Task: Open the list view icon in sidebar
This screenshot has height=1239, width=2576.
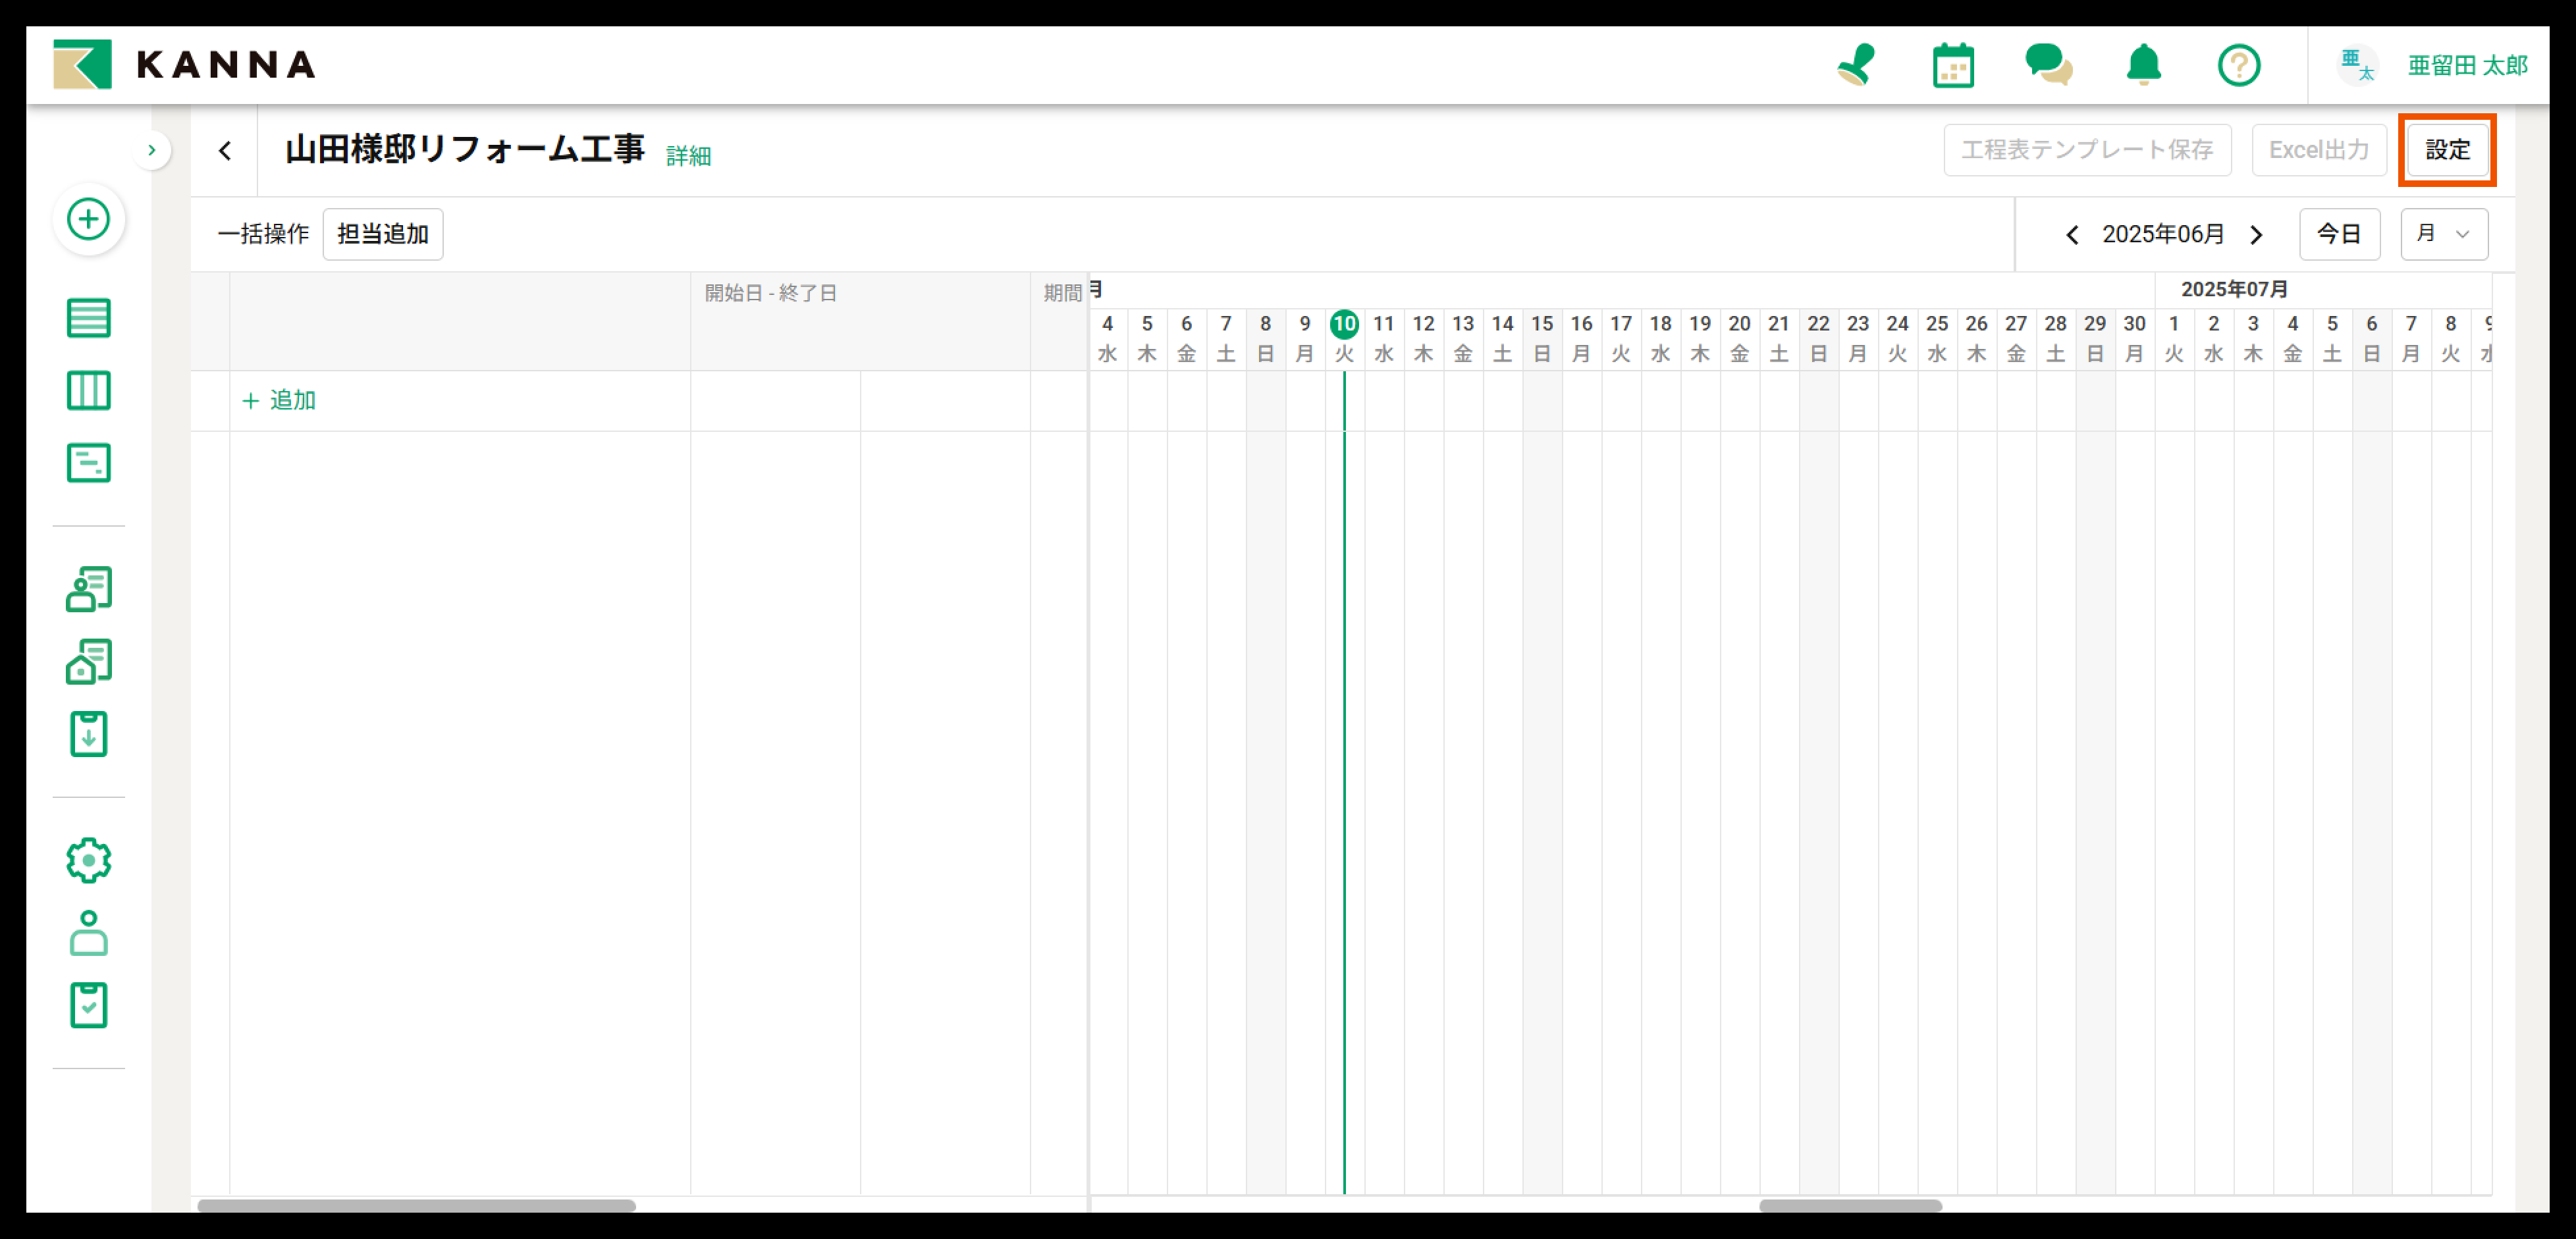Action: pos(88,318)
